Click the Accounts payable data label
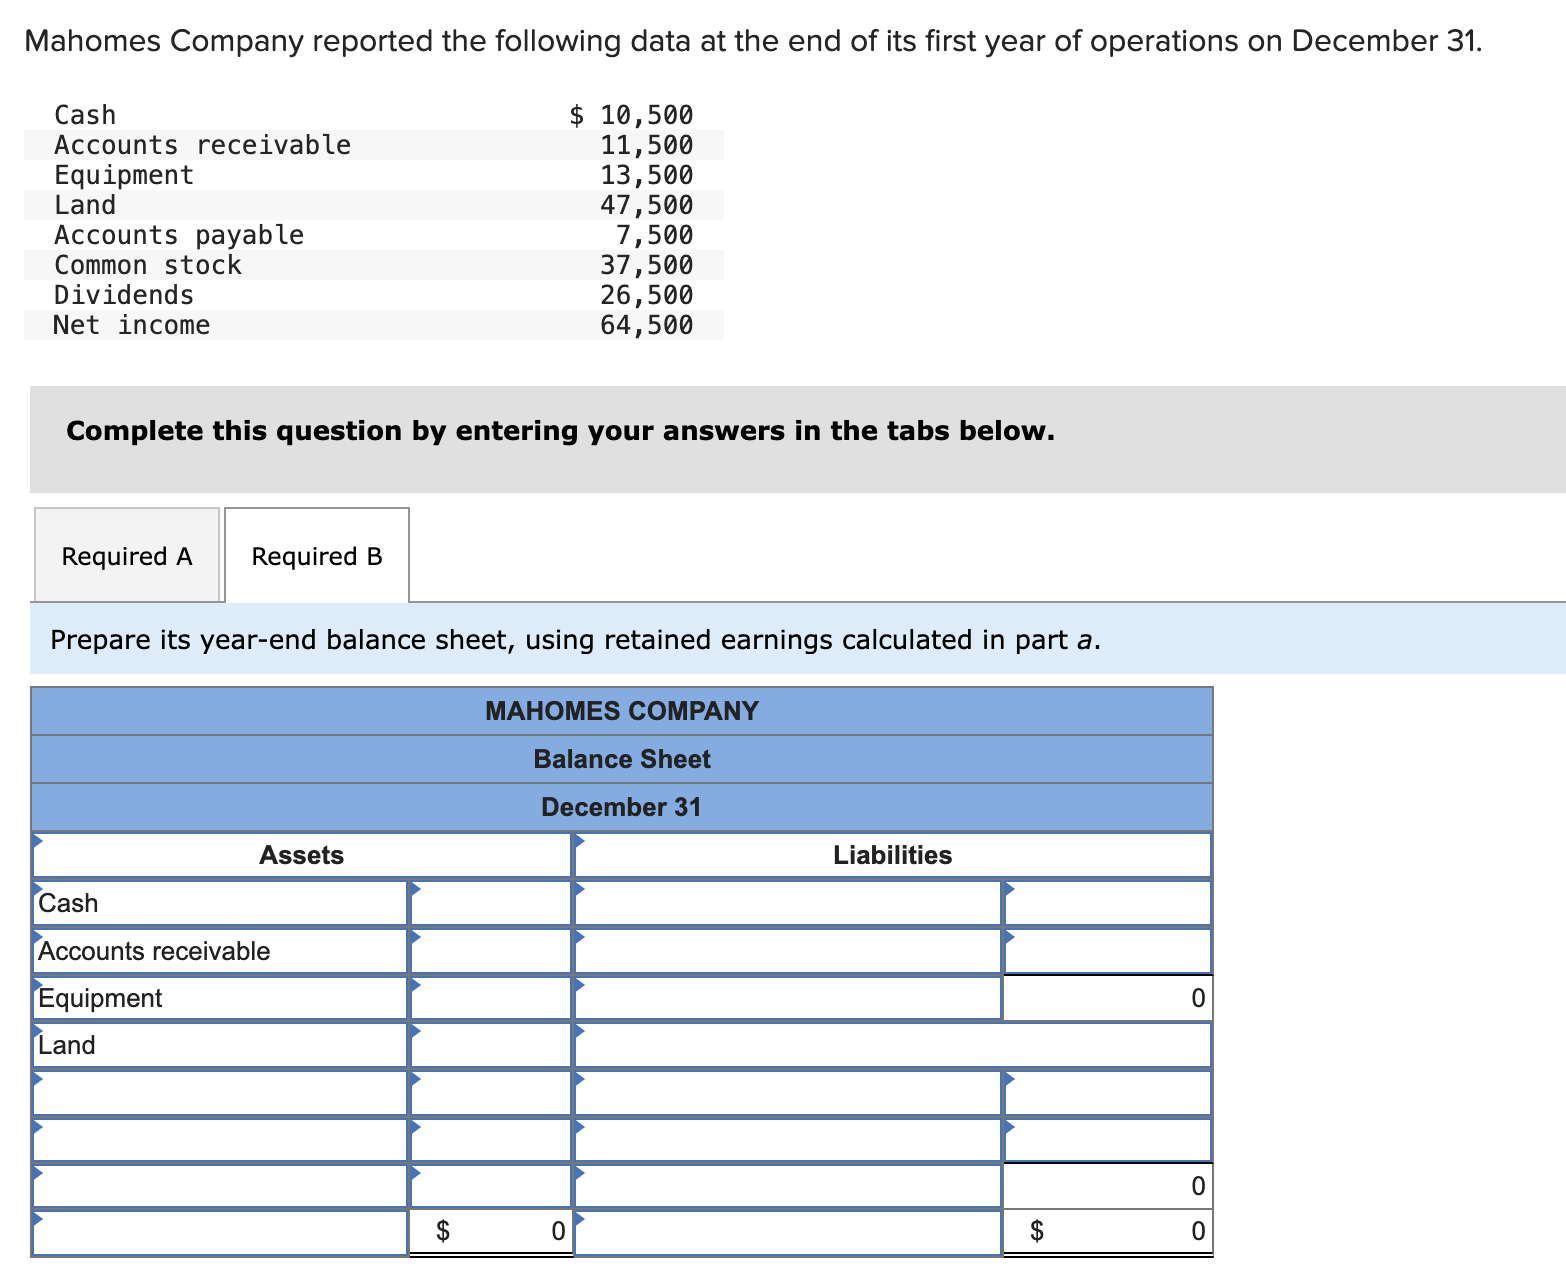The height and width of the screenshot is (1270, 1566). (179, 235)
